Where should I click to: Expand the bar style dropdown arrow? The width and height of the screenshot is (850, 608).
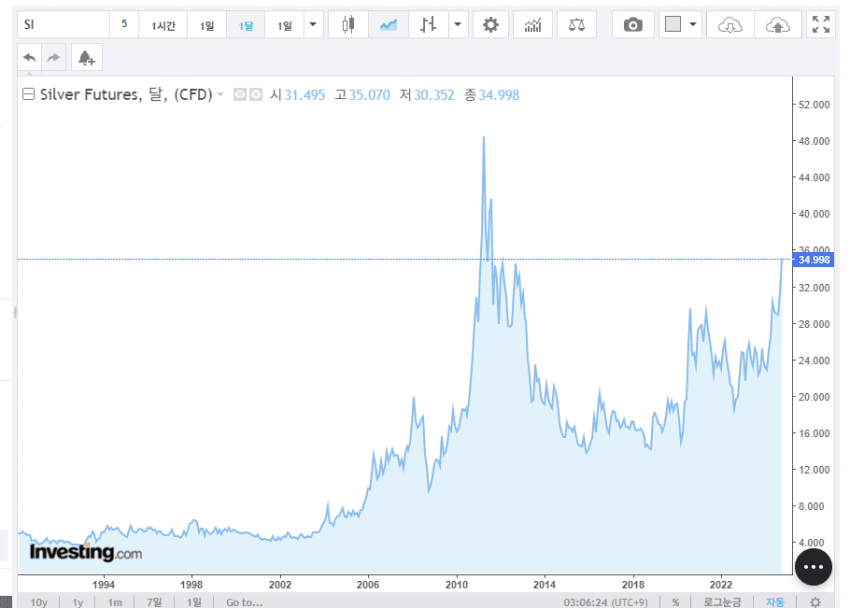pyautogui.click(x=457, y=25)
